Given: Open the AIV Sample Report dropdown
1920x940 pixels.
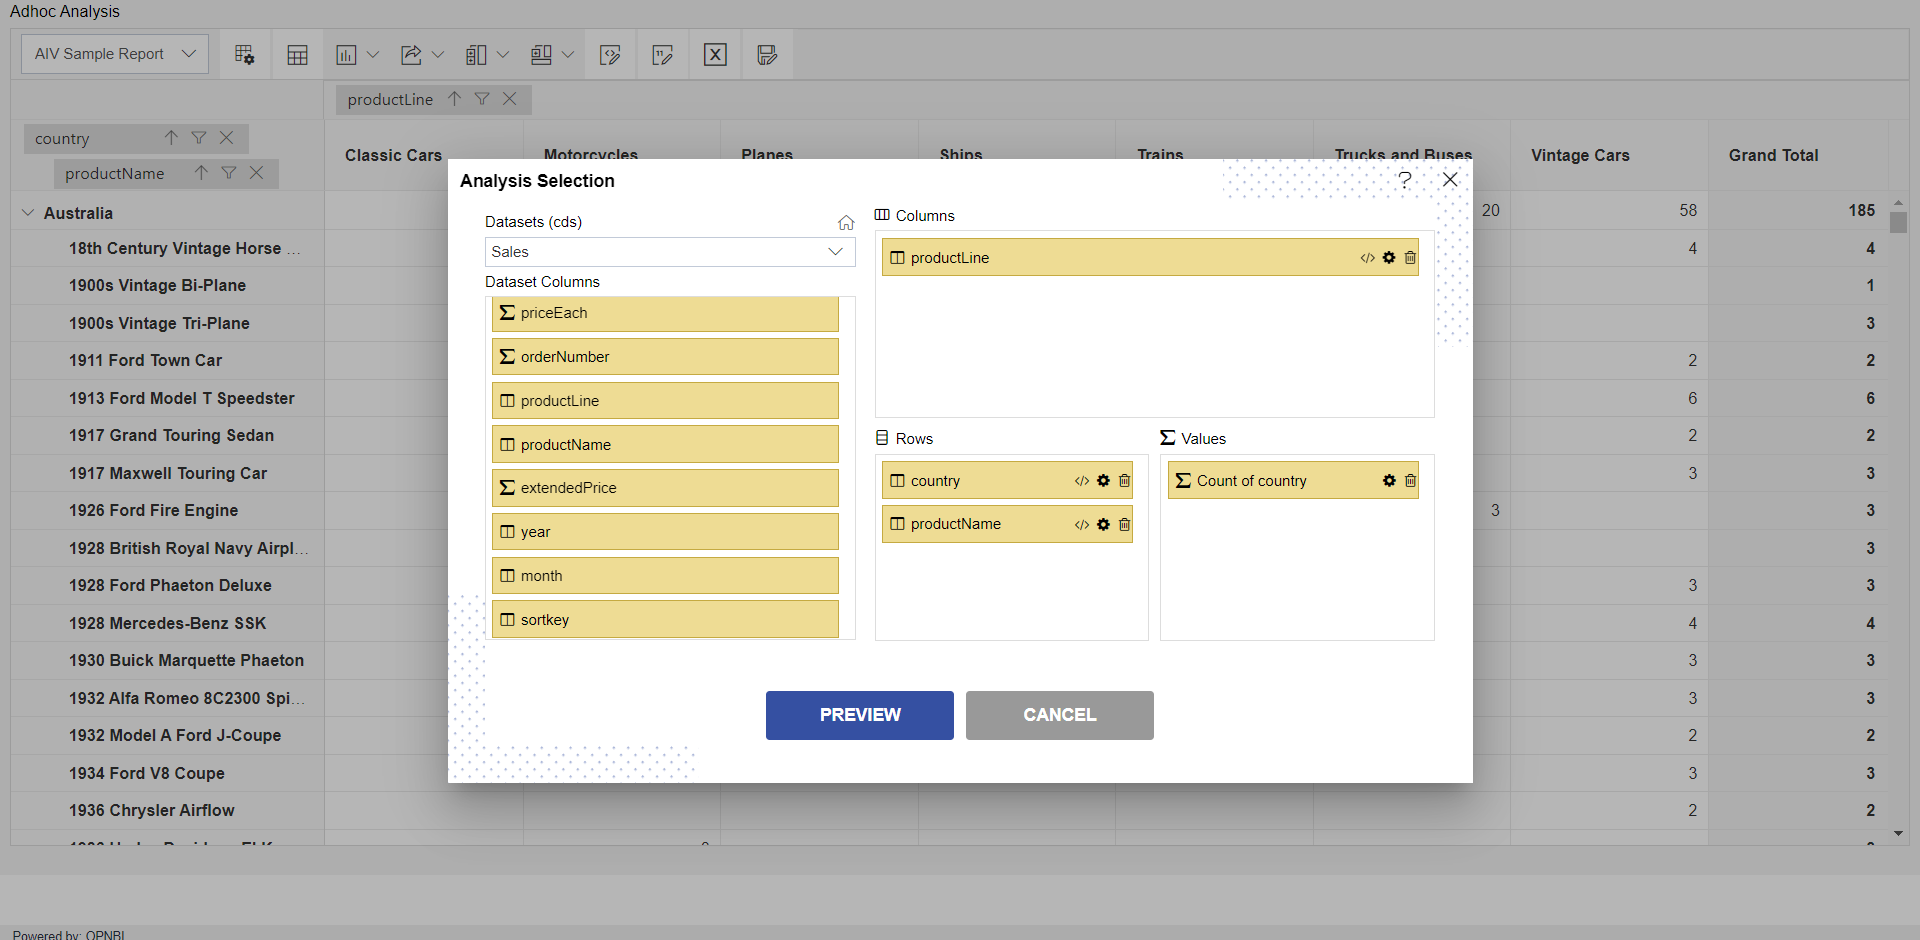Looking at the screenshot, I should point(115,54).
